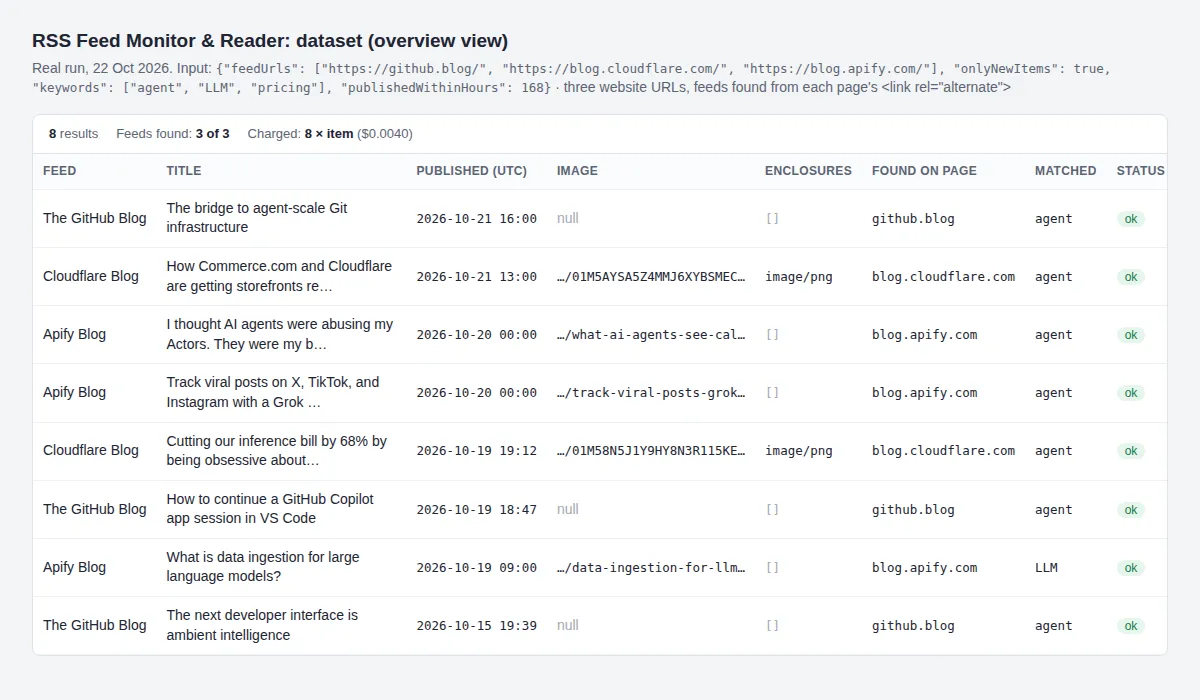Select title 'The next developer interface is ambient intelligence'
The image size is (1200, 700).
[262, 625]
